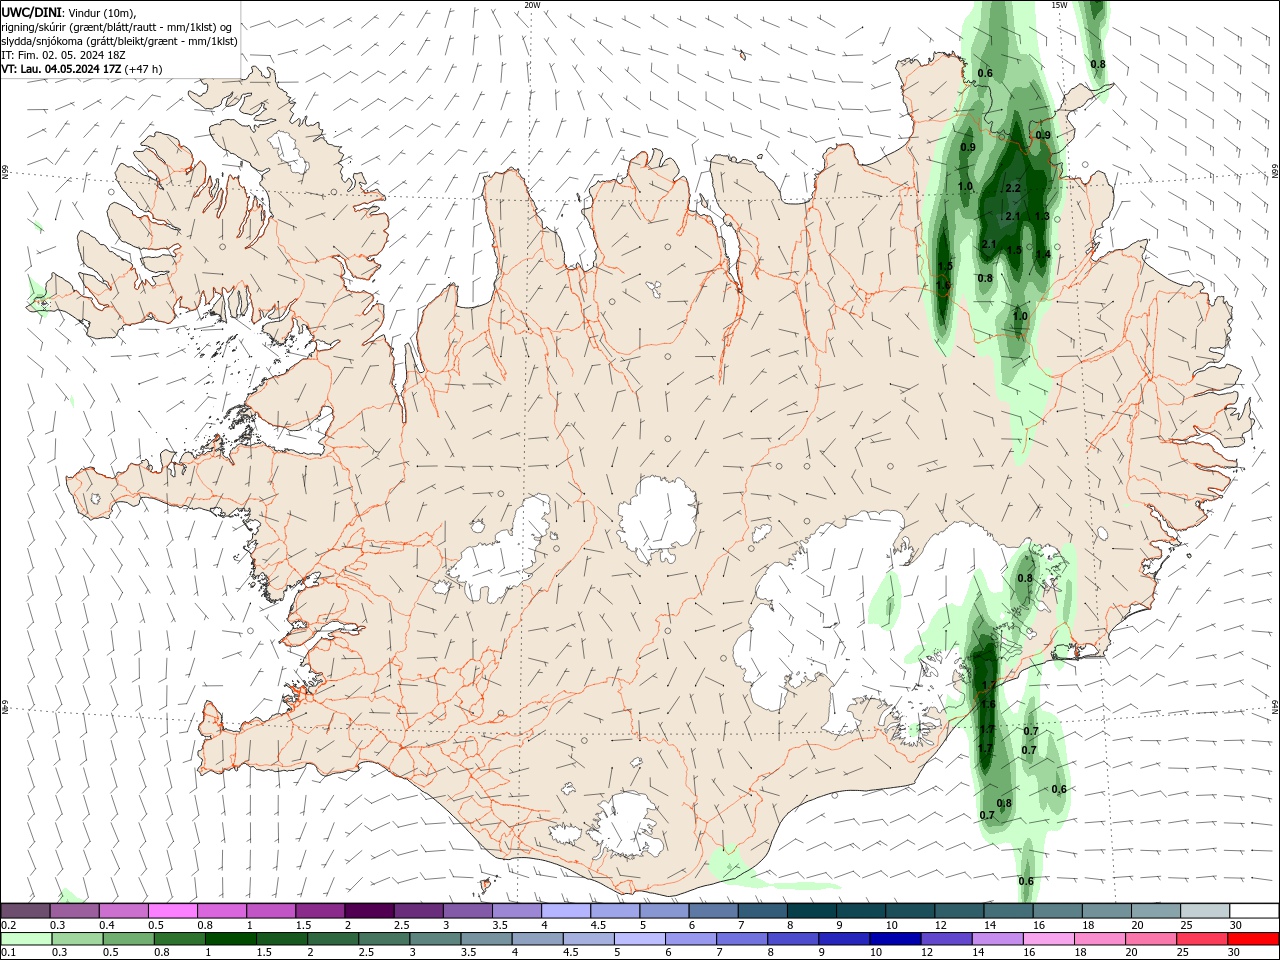Click the '14' label under lower legend row
Image resolution: width=1280 pixels, height=960 pixels.
click(978, 952)
